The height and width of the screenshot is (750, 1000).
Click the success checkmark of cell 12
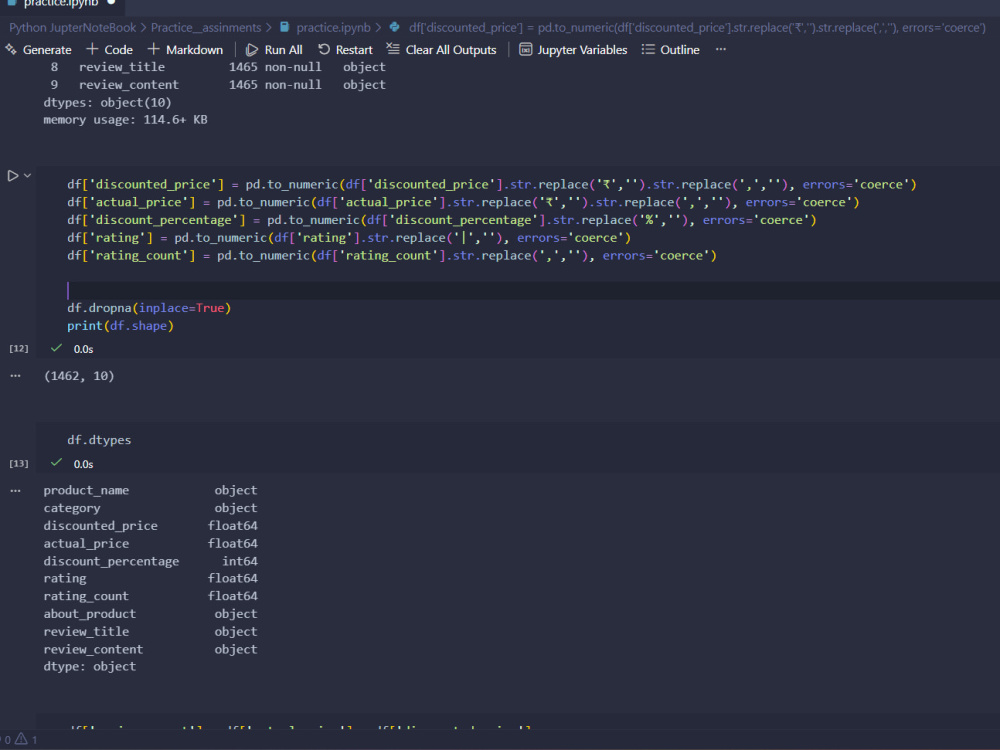pyautogui.click(x=56, y=348)
